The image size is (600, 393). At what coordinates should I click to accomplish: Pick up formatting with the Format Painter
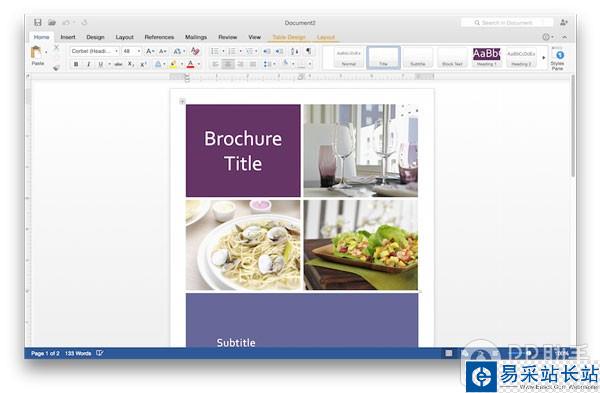click(56, 68)
